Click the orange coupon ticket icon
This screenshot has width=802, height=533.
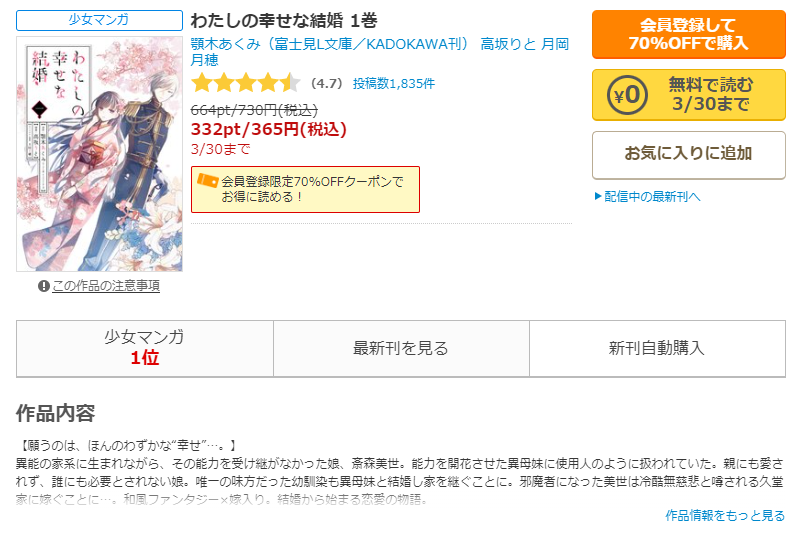[x=208, y=181]
